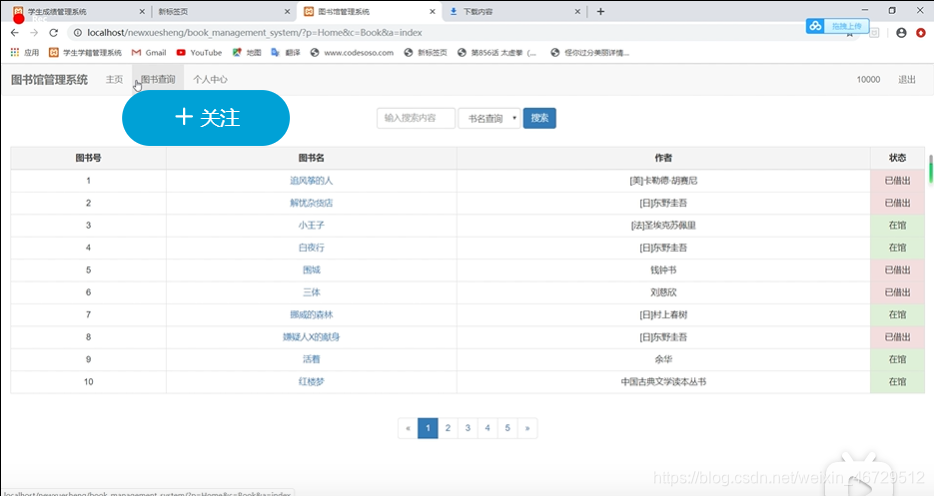
Task: Go to previous page with « button
Action: tap(408, 428)
